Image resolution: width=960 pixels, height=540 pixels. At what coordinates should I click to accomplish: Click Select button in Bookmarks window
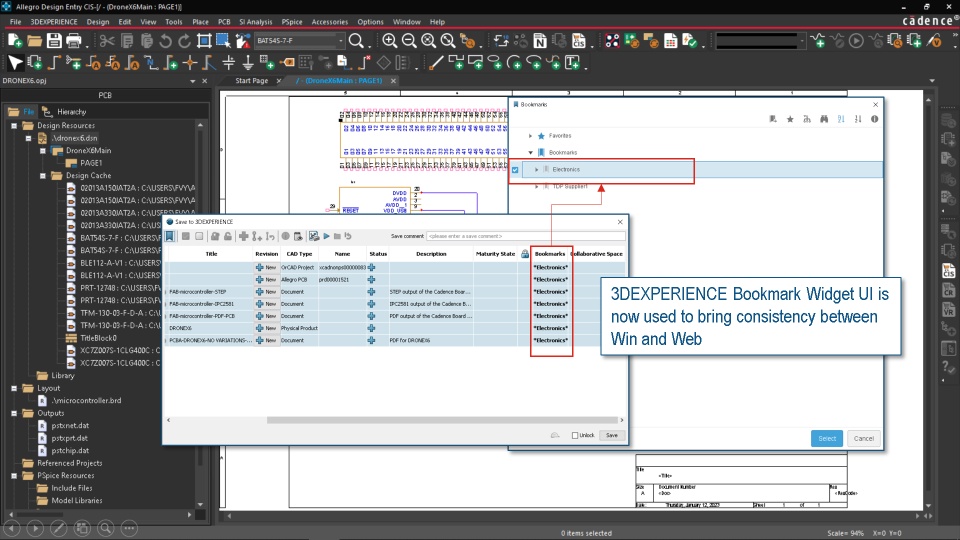[827, 438]
